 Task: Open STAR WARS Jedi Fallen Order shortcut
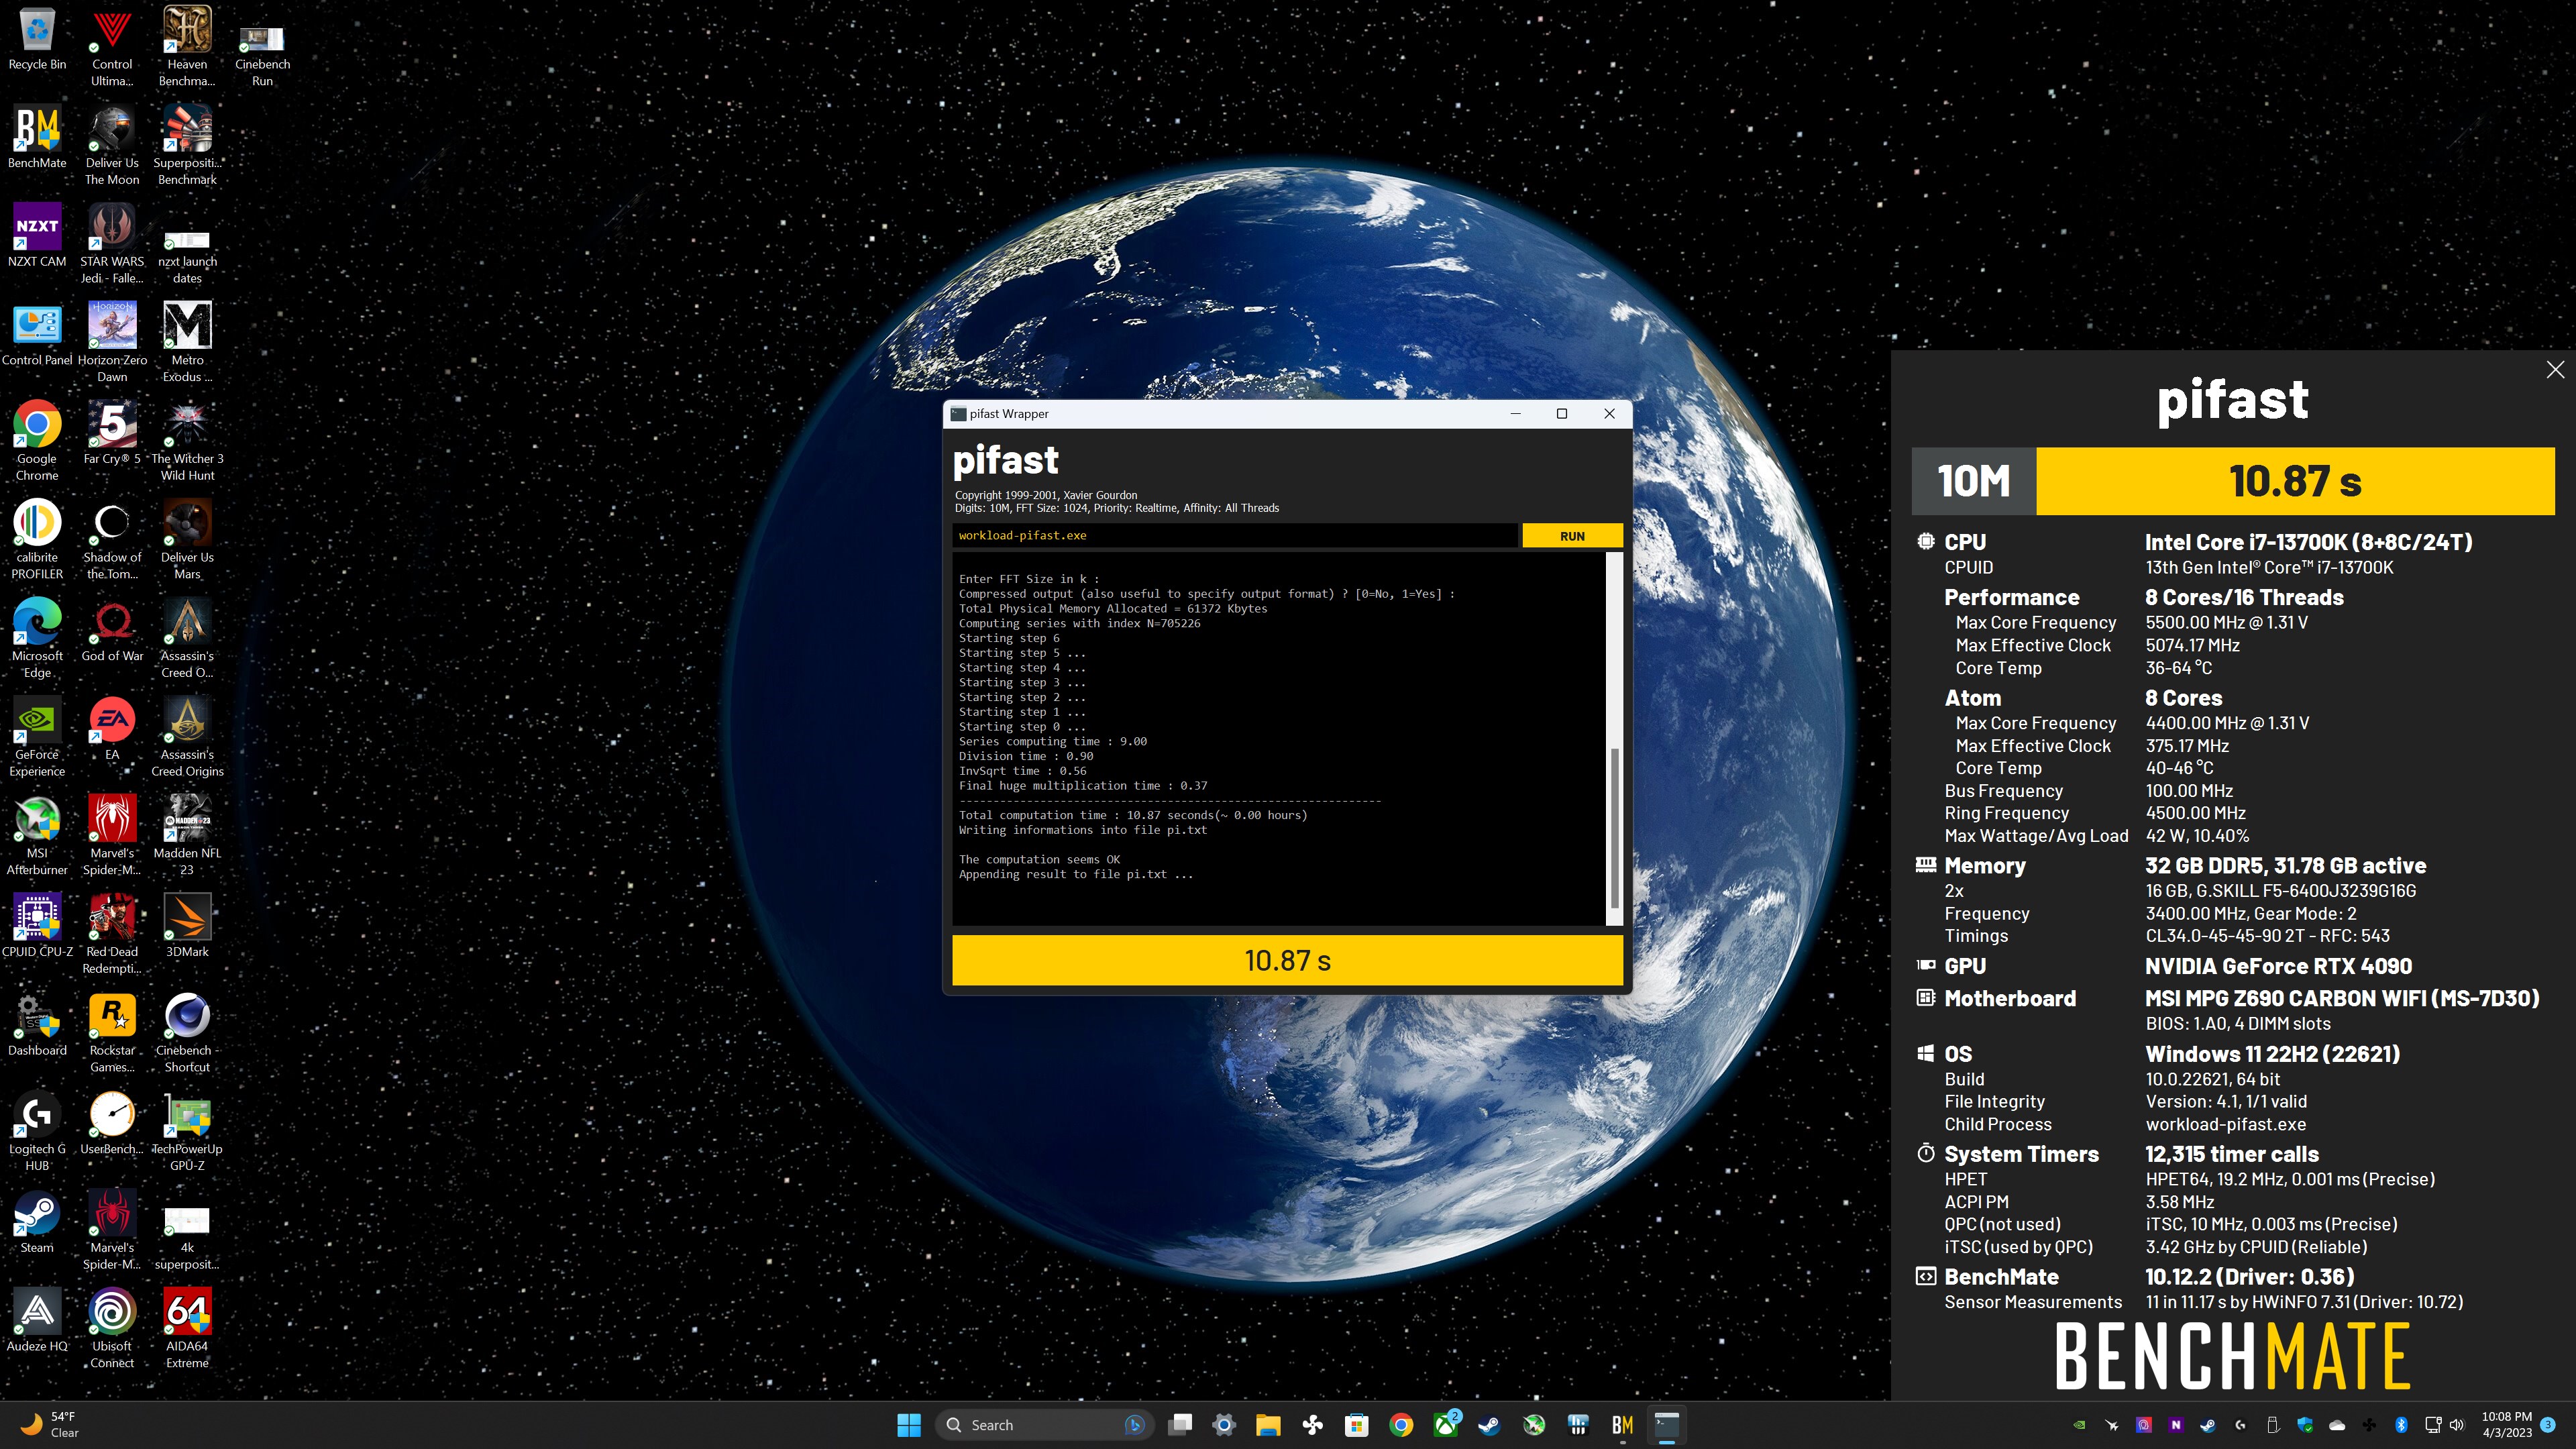[x=112, y=244]
